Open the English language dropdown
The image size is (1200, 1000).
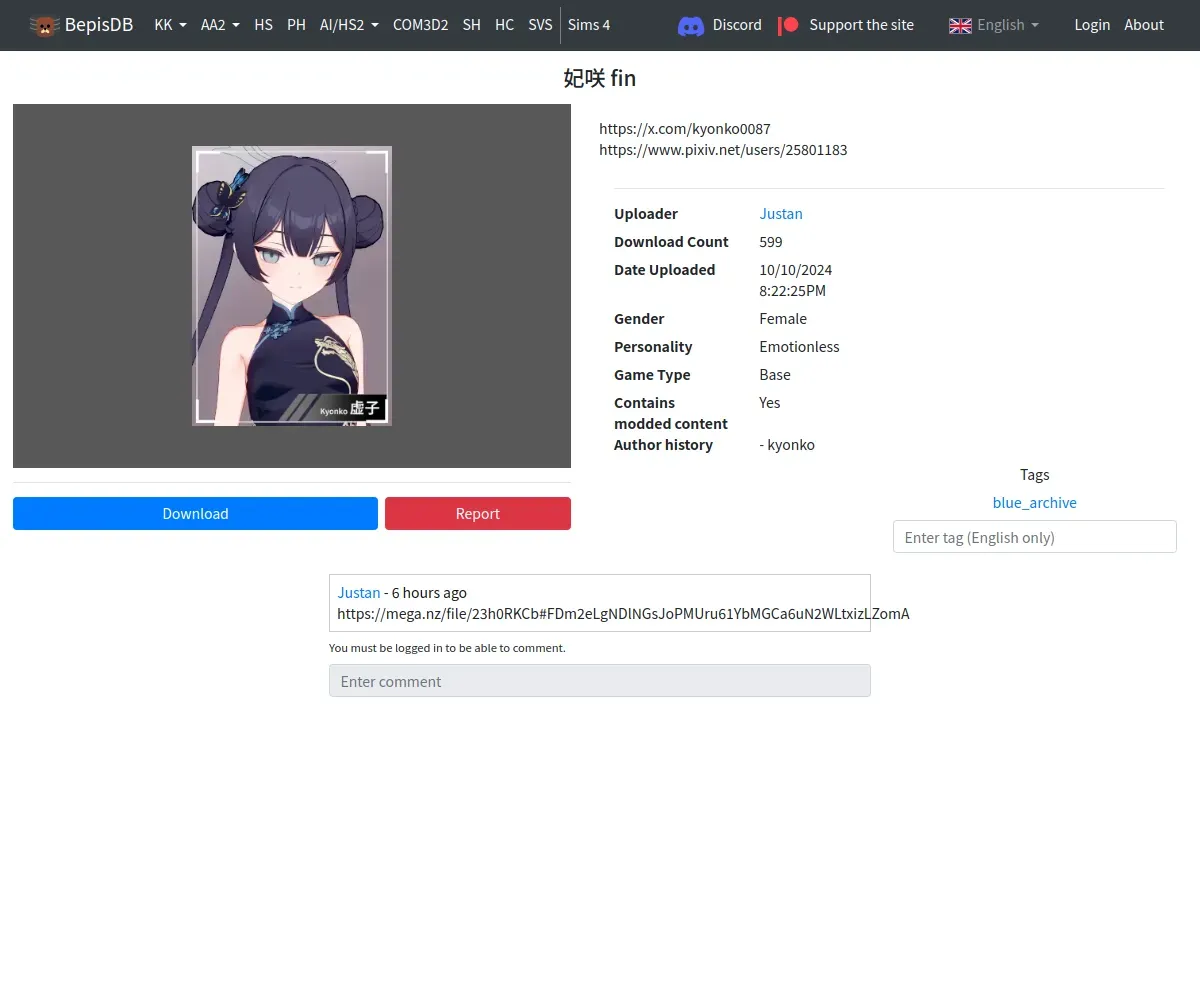click(x=1007, y=25)
